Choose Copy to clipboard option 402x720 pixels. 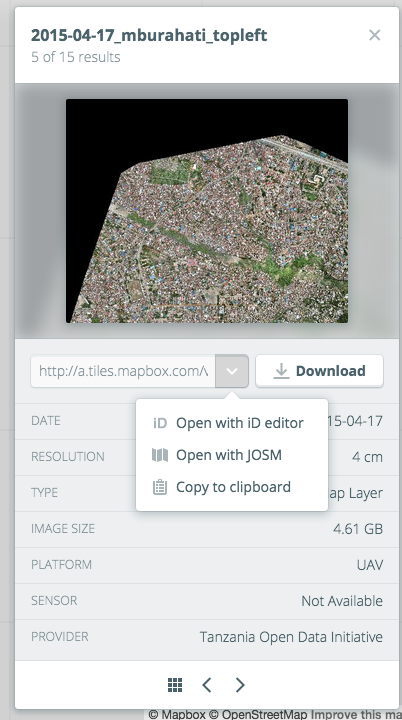coord(232,487)
